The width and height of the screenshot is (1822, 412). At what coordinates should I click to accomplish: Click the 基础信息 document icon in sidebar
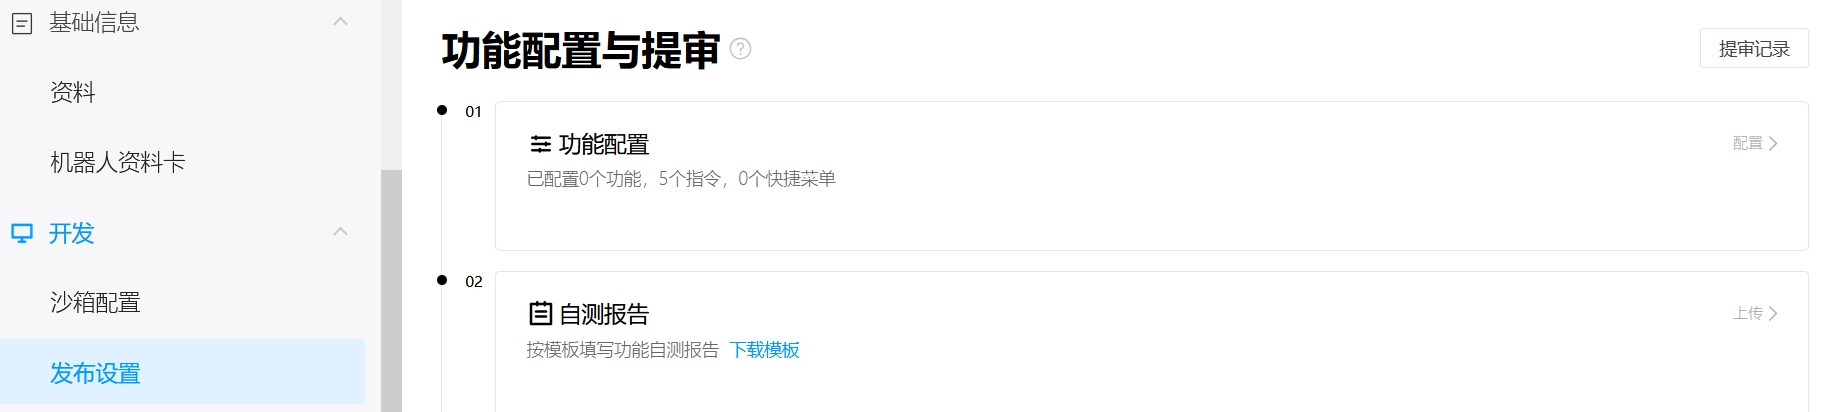[22, 23]
